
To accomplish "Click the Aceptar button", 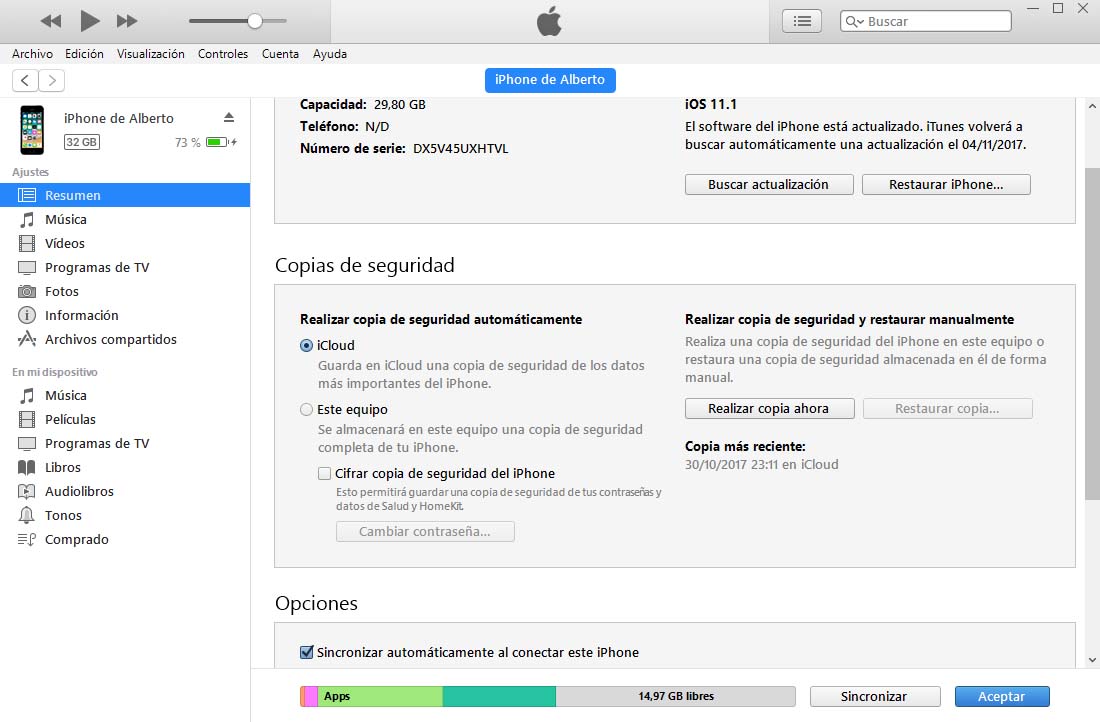I will [1002, 697].
